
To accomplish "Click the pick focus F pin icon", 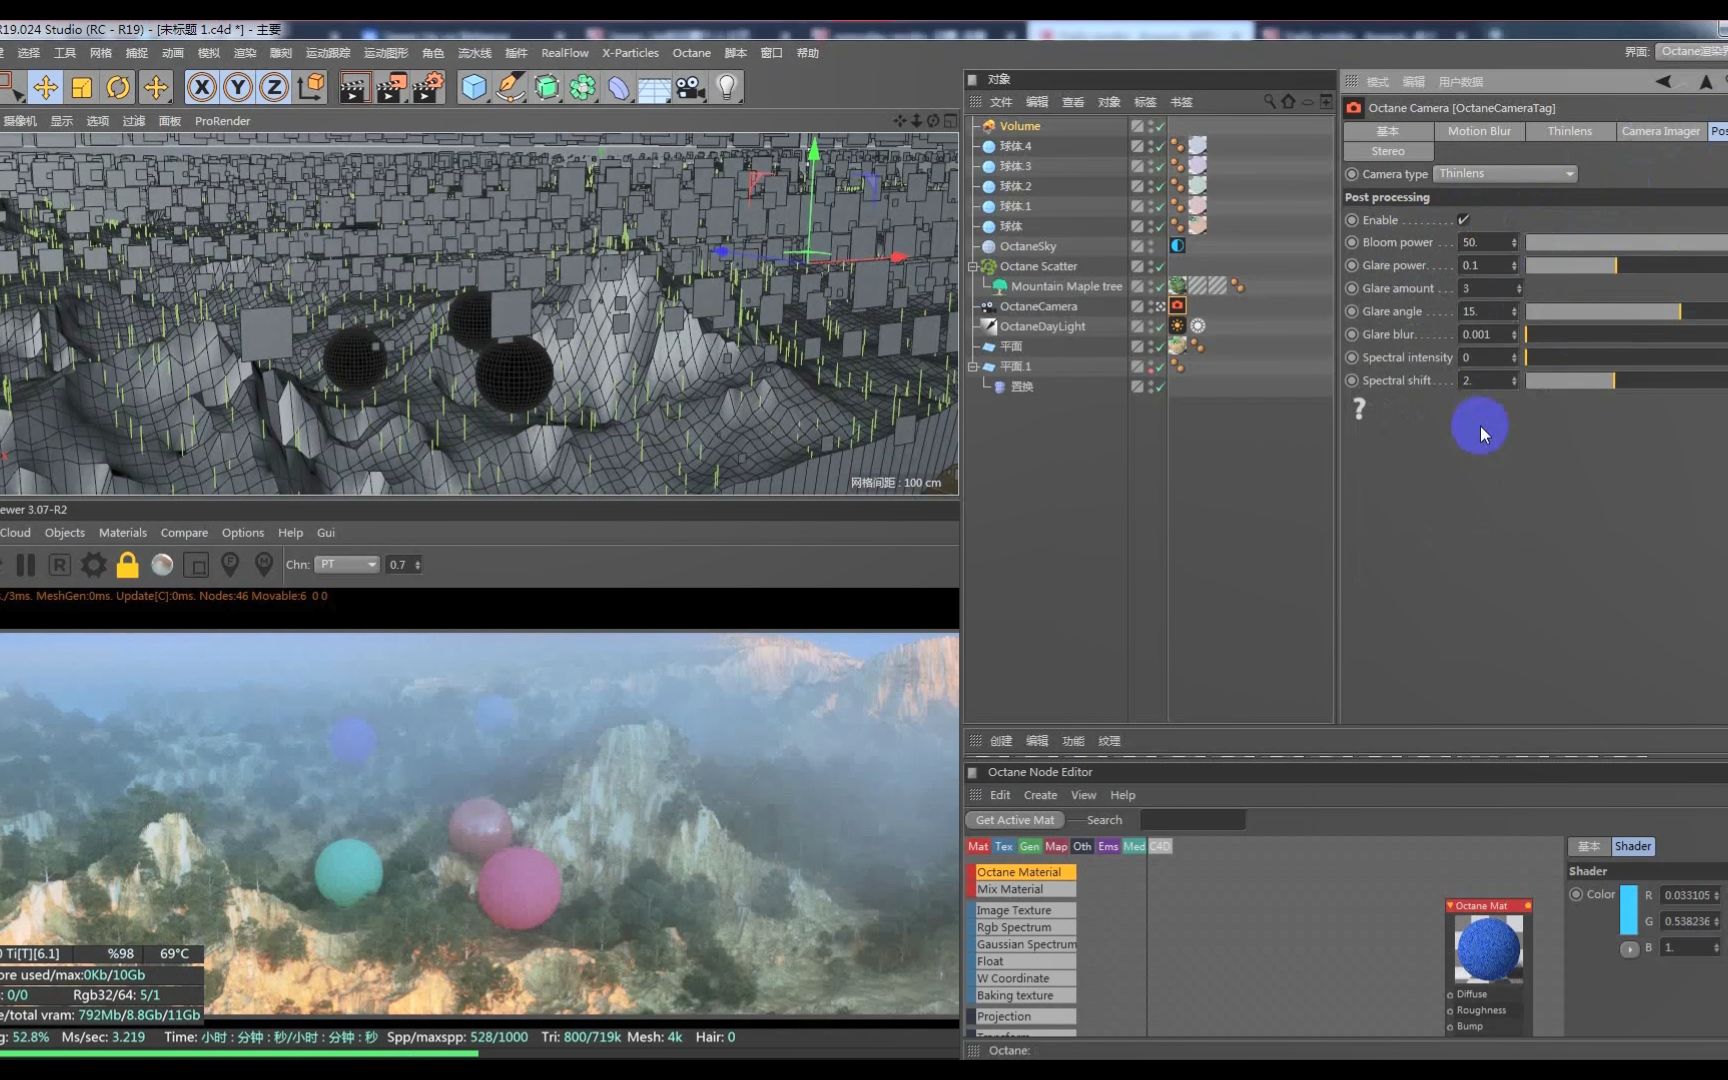I will point(230,565).
